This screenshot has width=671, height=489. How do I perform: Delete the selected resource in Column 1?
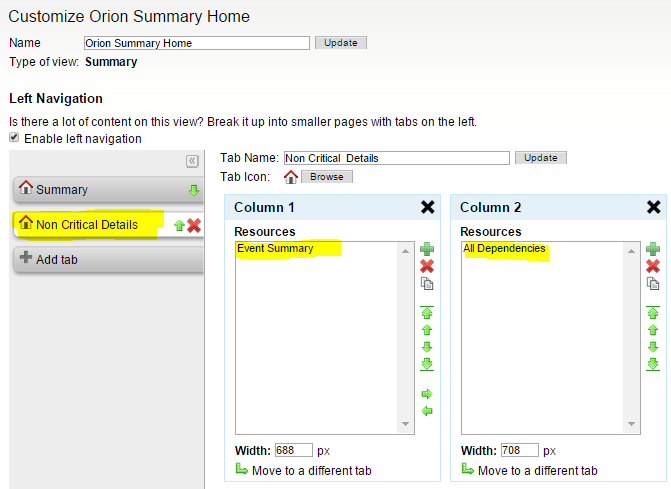coord(427,266)
